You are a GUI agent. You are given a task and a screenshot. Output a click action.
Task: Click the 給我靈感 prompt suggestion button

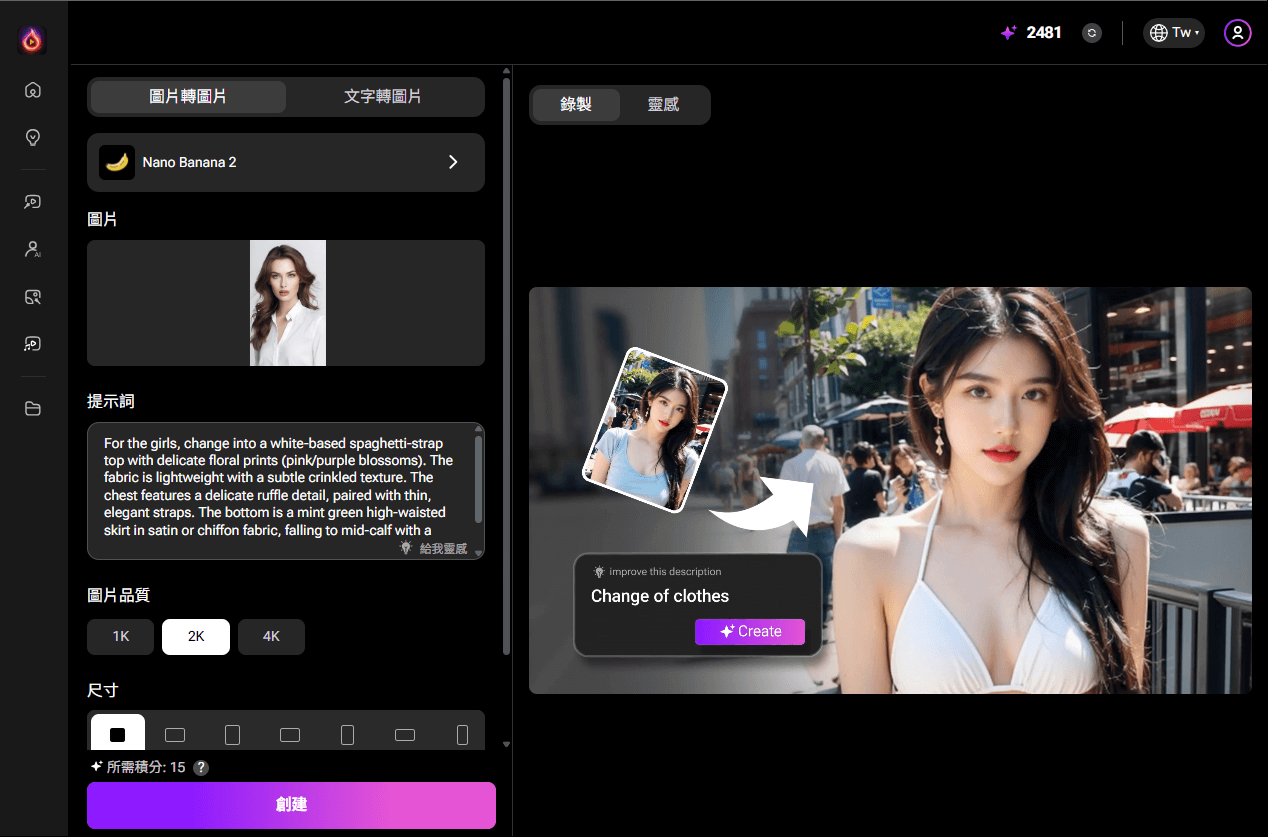coord(434,548)
